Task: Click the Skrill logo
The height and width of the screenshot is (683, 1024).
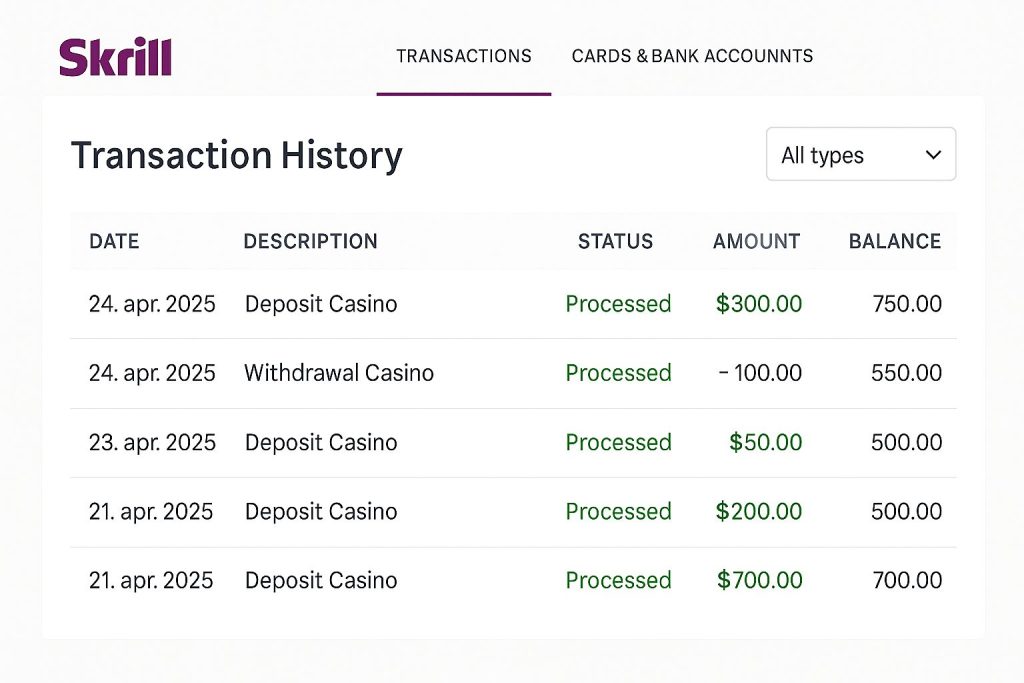Action: (x=116, y=56)
